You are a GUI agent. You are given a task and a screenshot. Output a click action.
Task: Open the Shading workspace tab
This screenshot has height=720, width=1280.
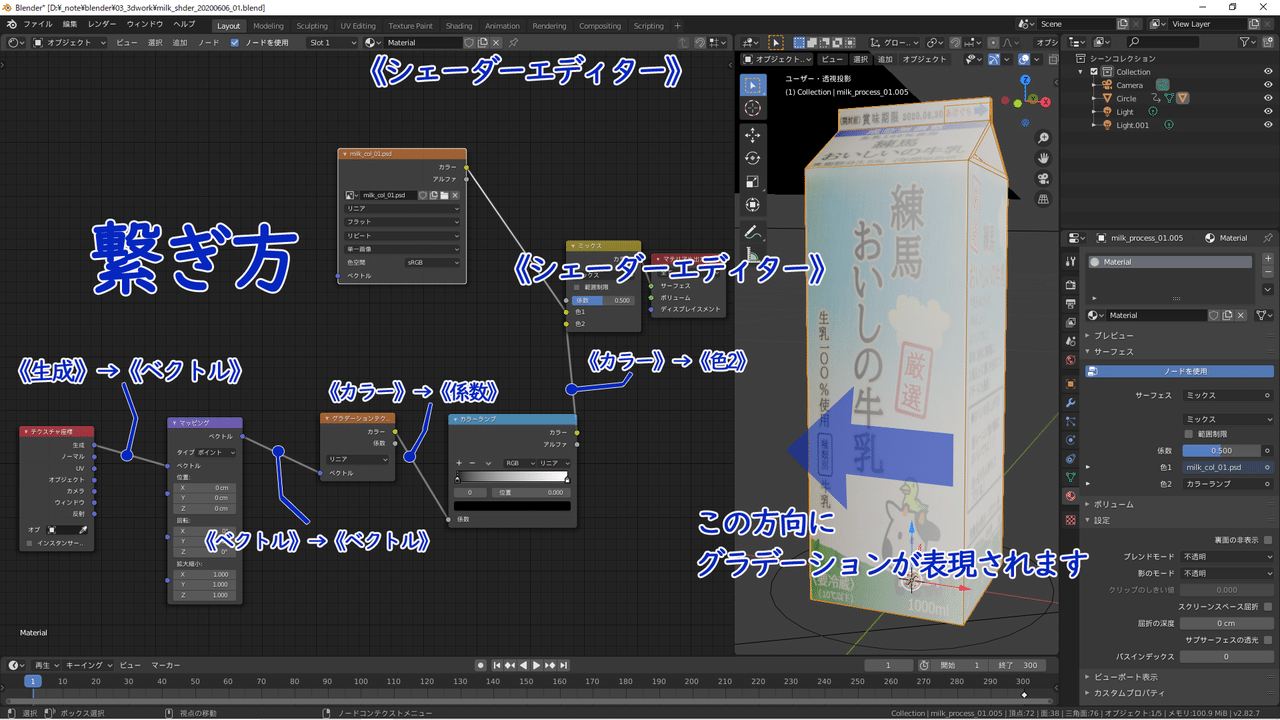coord(459,26)
